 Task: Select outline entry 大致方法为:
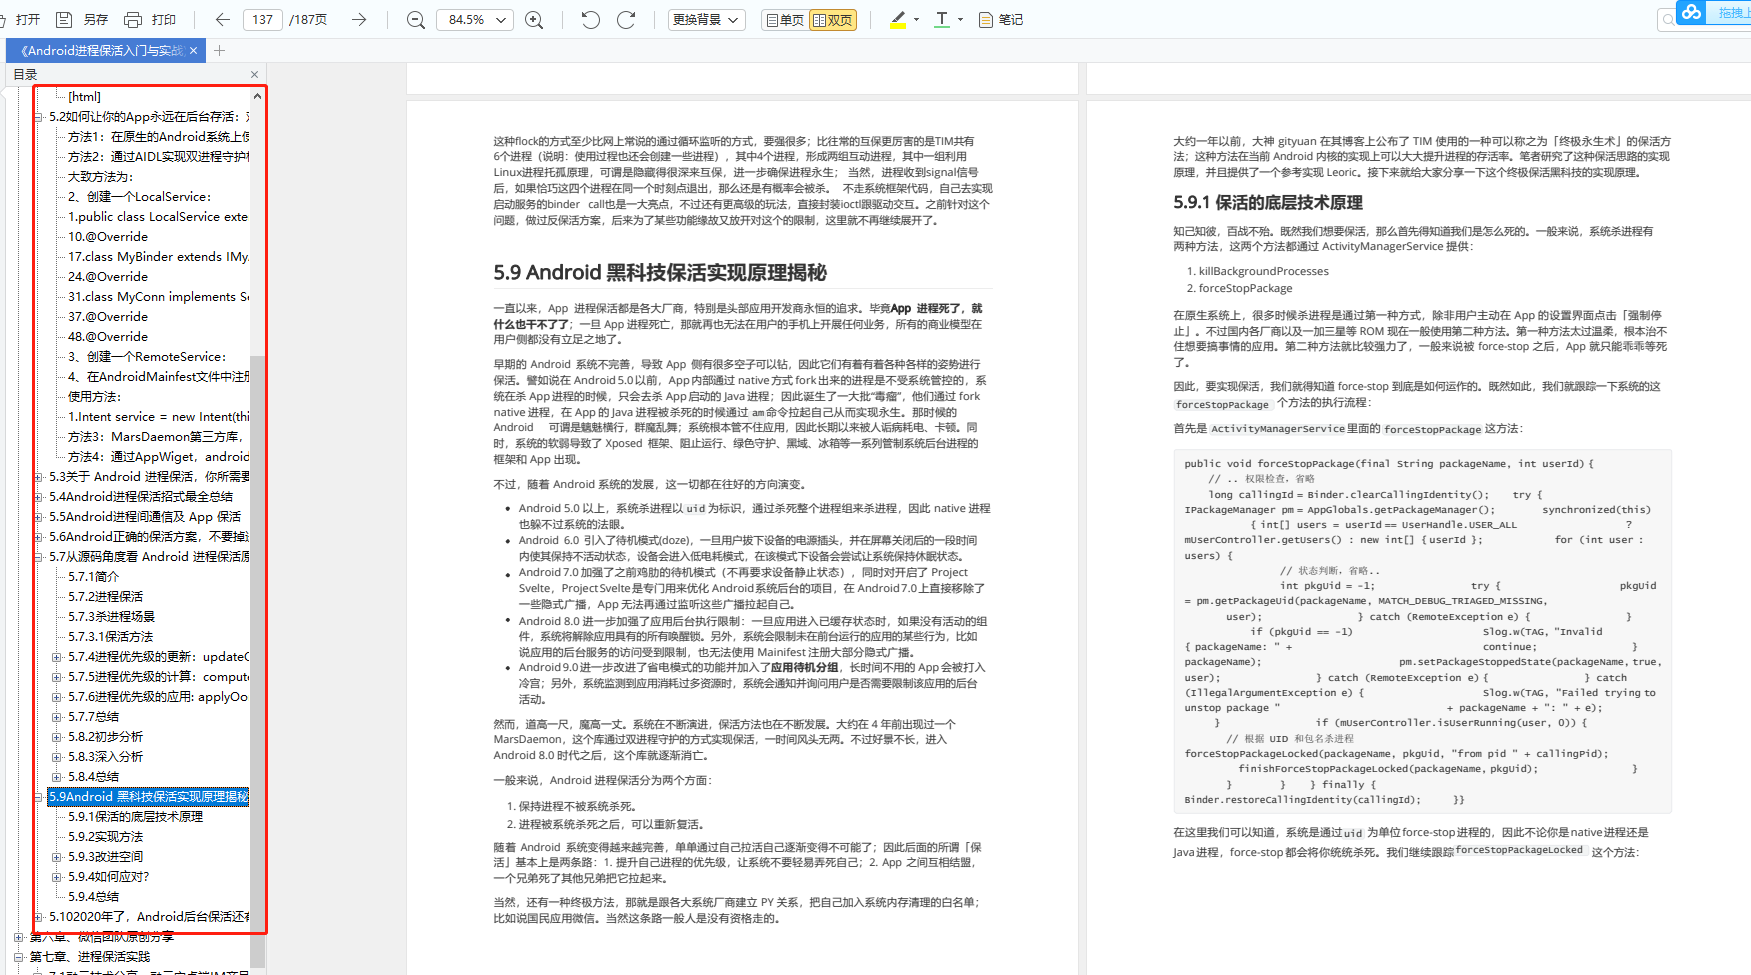[100, 177]
